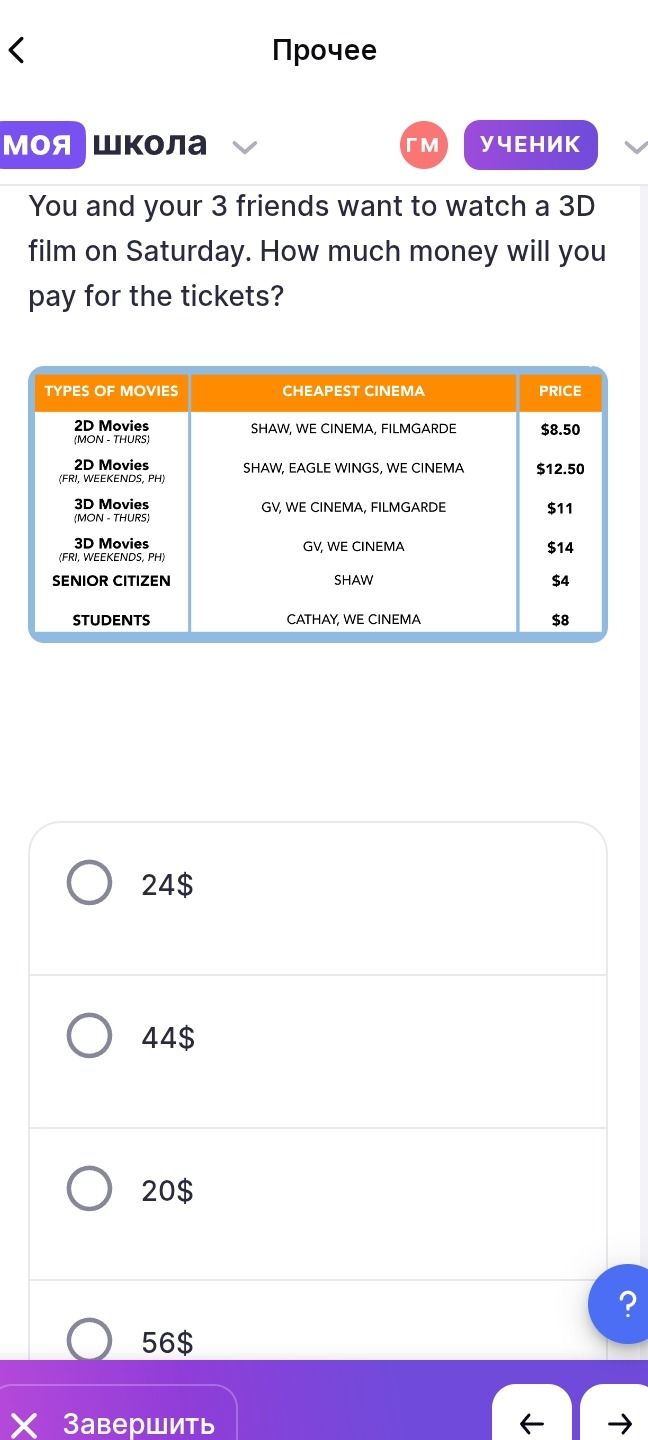Click the Моя школа logo

104,145
